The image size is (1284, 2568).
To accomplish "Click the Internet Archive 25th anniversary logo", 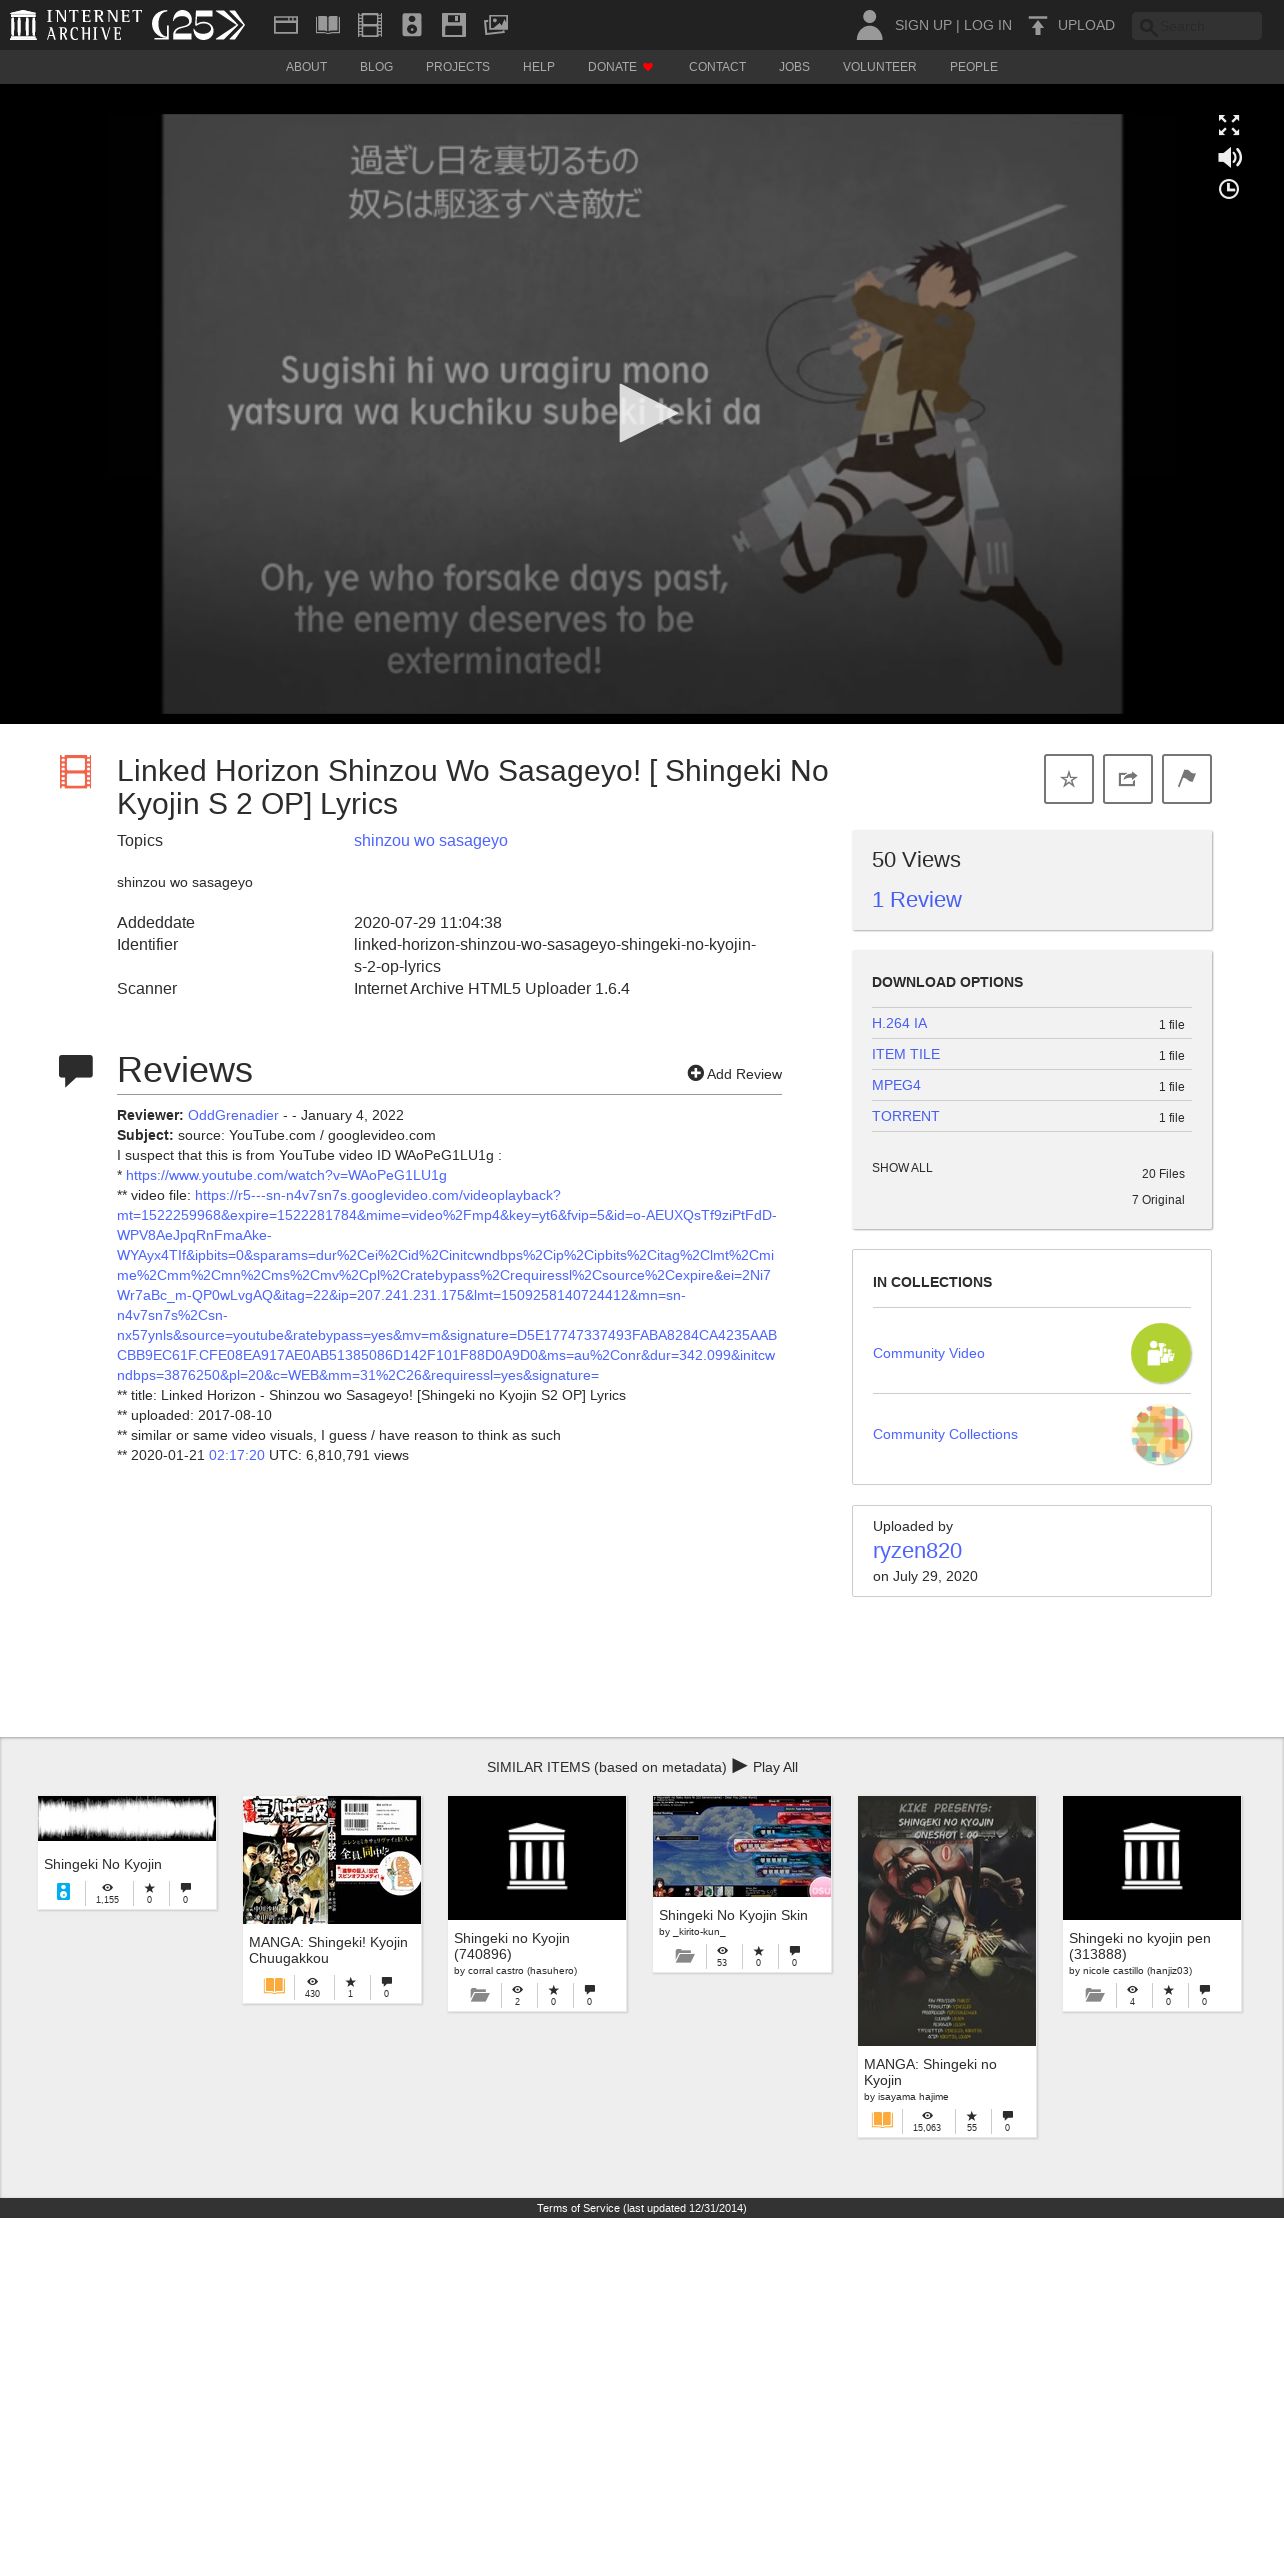I will [199, 25].
